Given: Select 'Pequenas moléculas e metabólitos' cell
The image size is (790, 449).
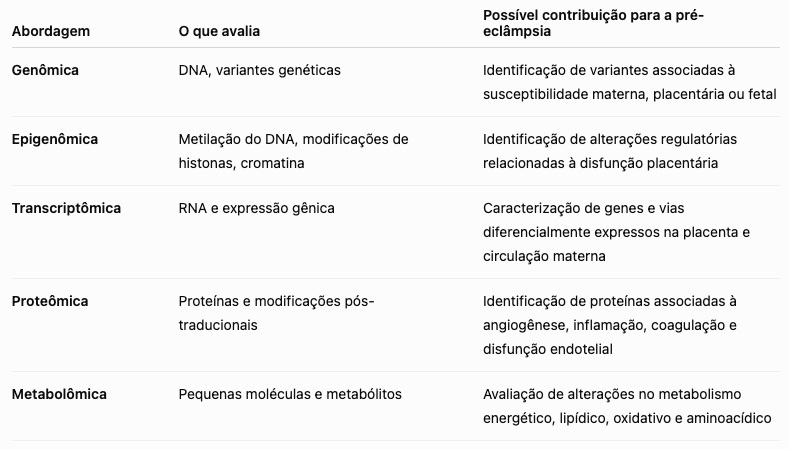Looking at the screenshot, I should (290, 394).
